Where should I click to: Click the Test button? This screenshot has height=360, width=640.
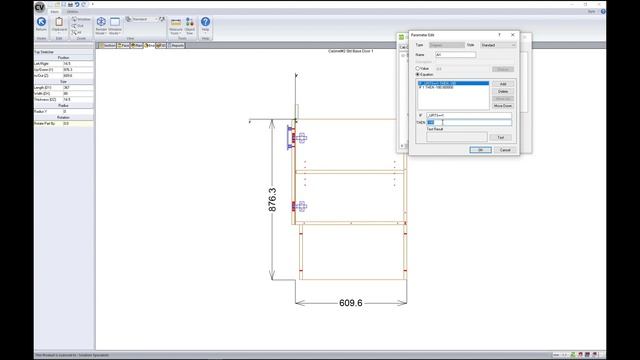(500, 138)
